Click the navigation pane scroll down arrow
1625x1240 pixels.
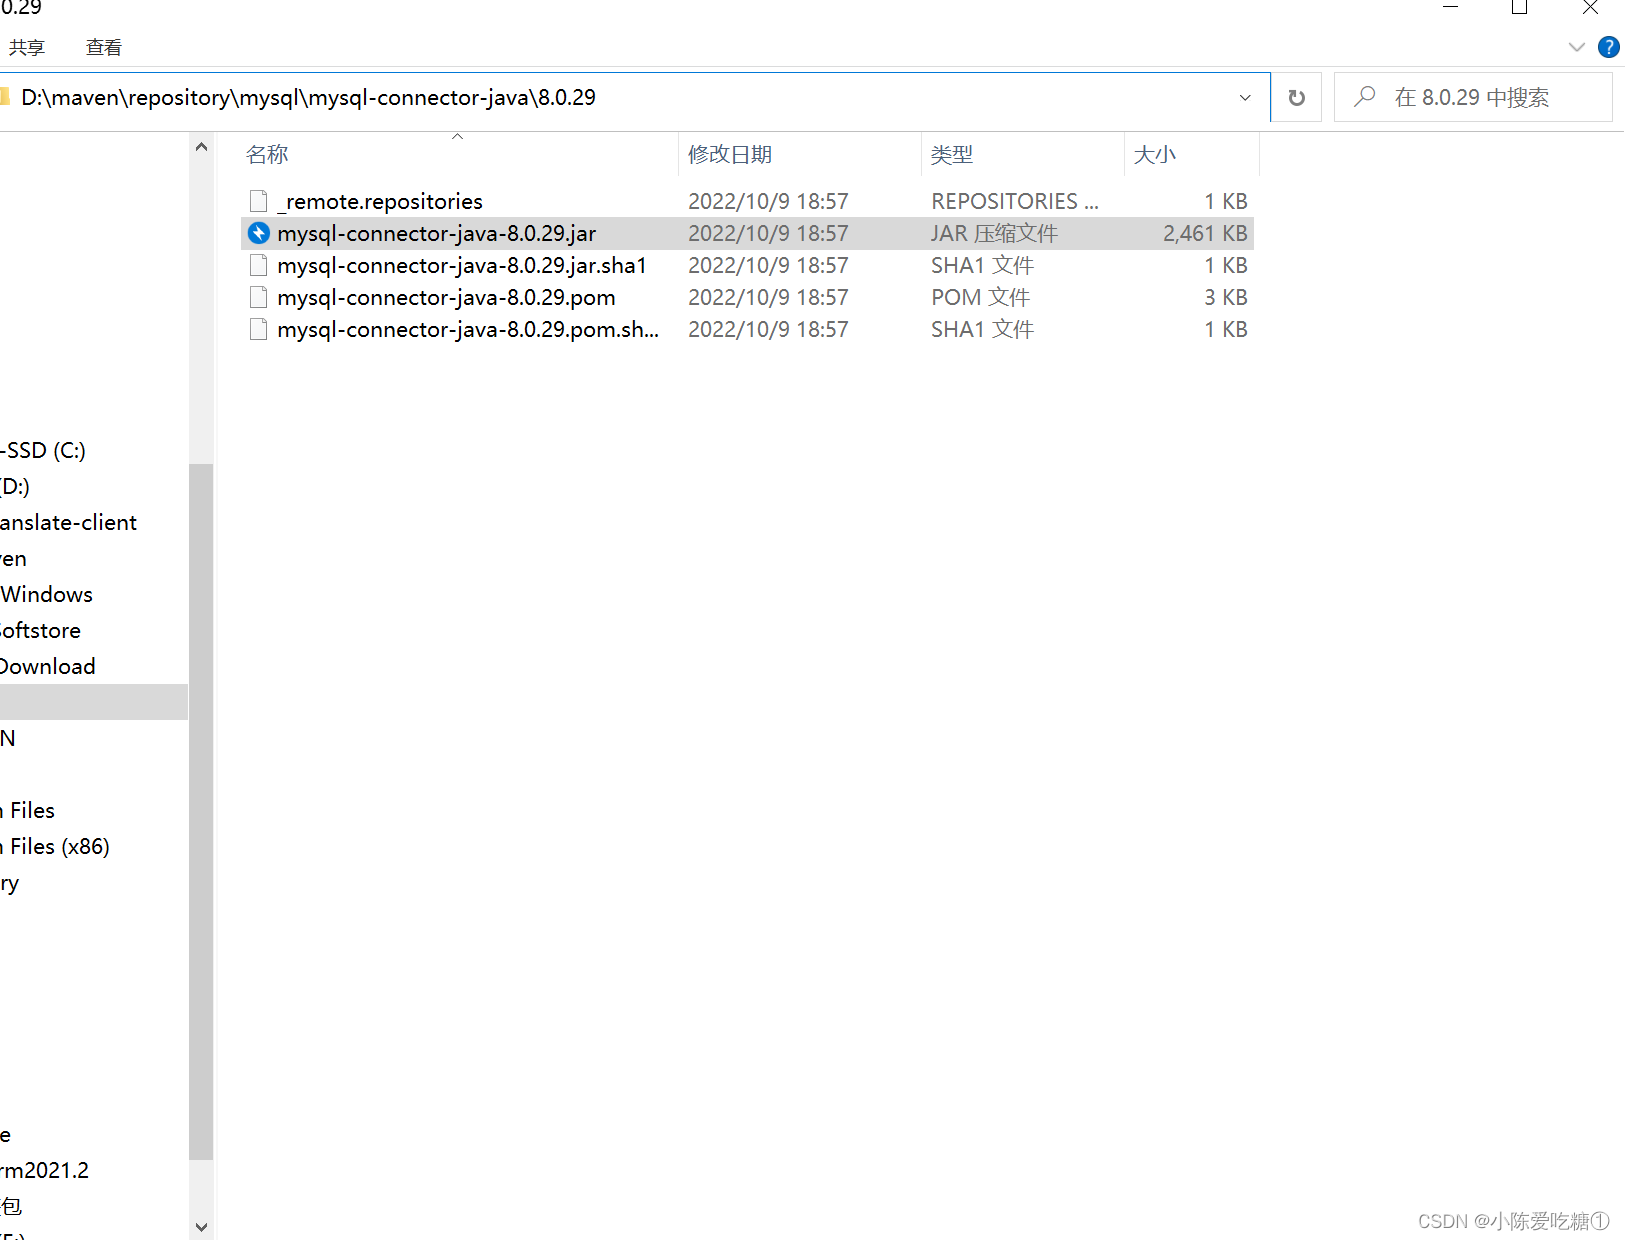[x=201, y=1227]
